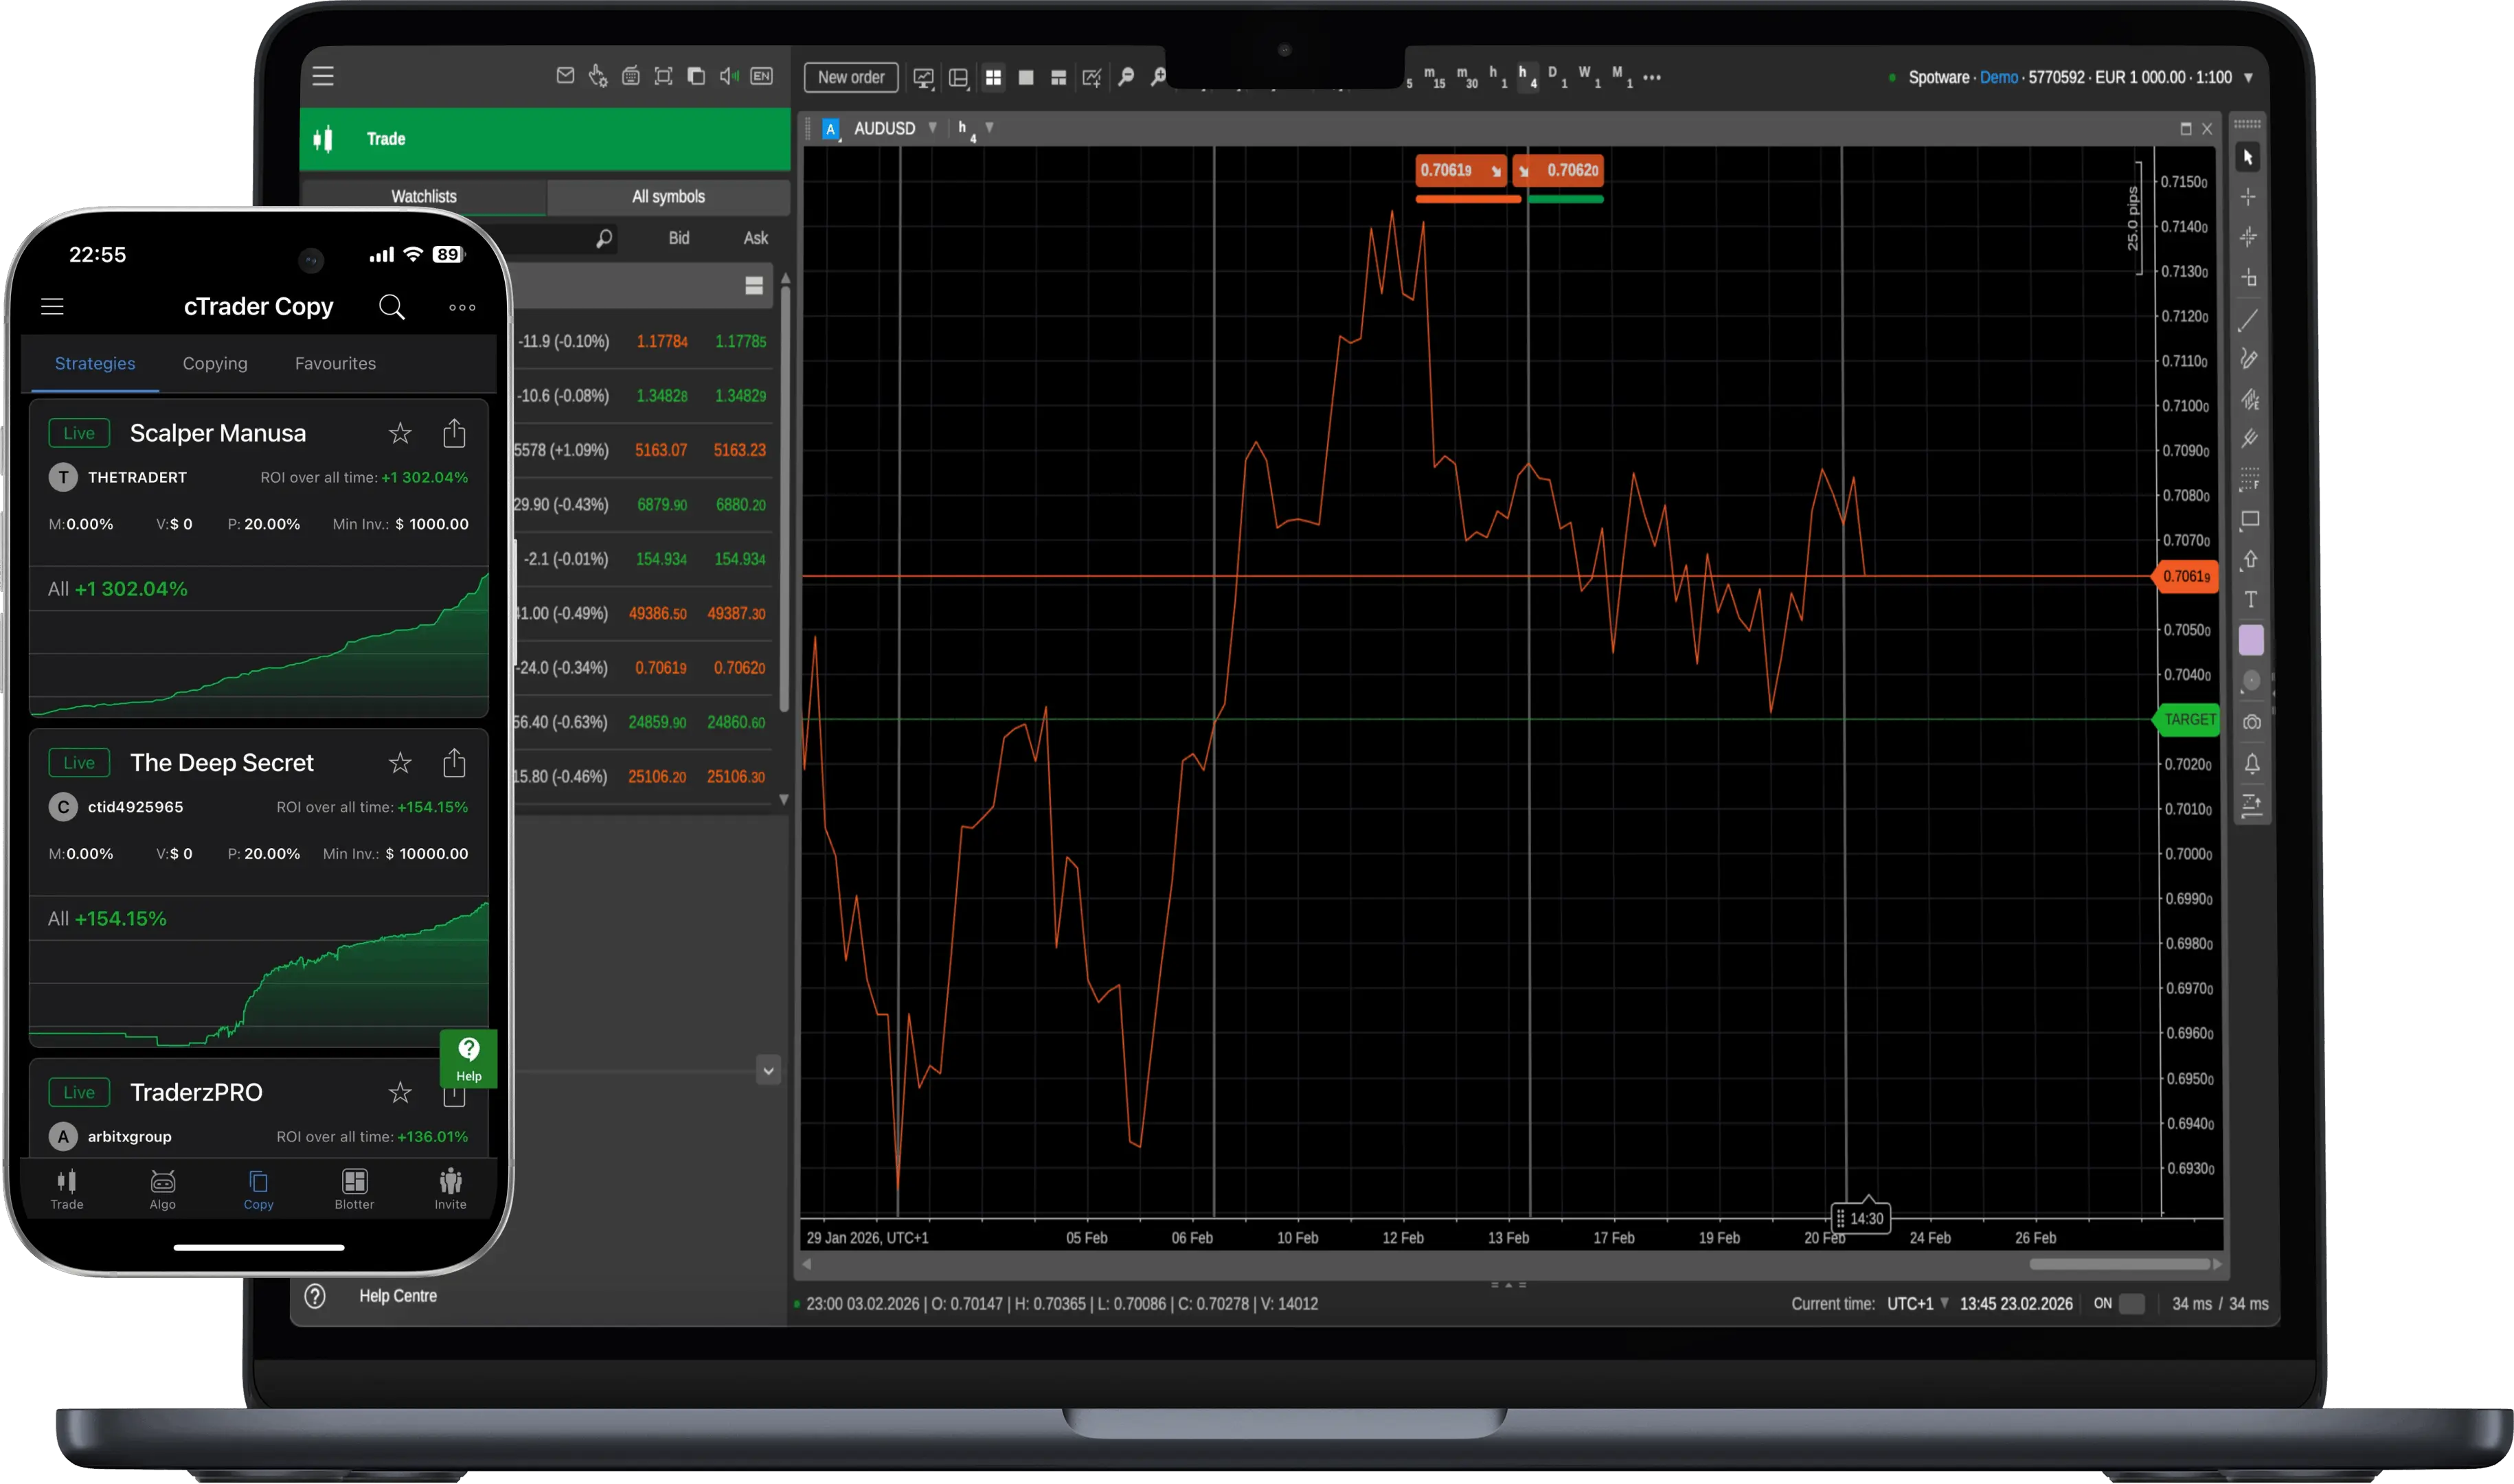
Task: Open the Copying tab on phone
Action: (x=215, y=363)
